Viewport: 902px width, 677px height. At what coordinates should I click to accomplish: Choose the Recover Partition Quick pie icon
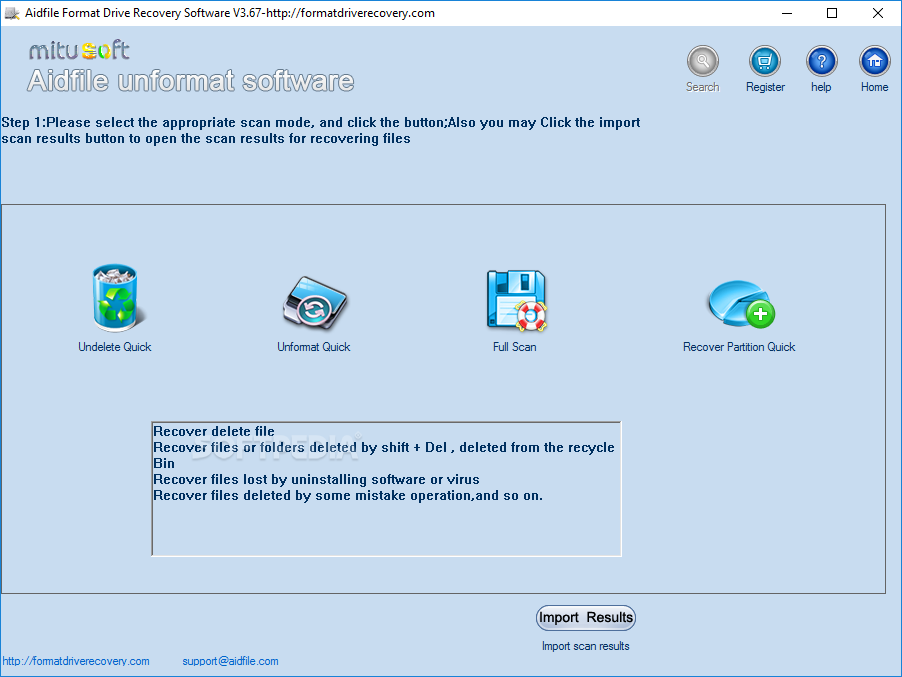tap(742, 304)
